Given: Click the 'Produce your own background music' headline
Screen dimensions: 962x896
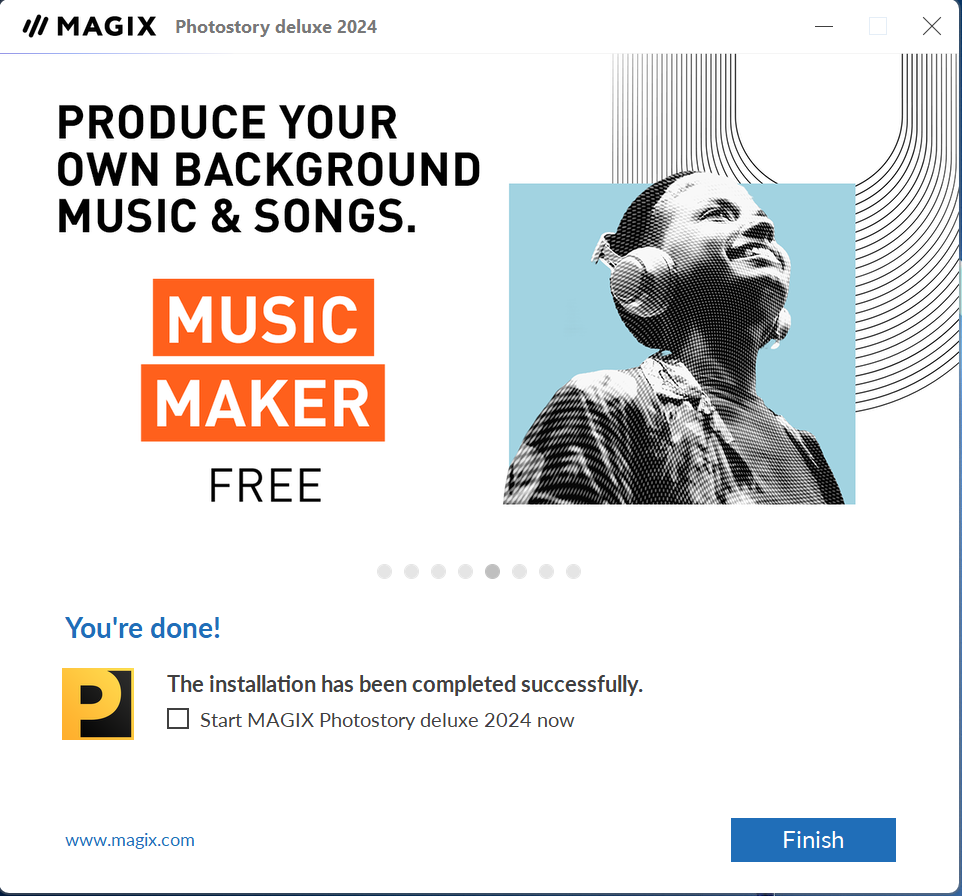Looking at the screenshot, I should pos(269,169).
